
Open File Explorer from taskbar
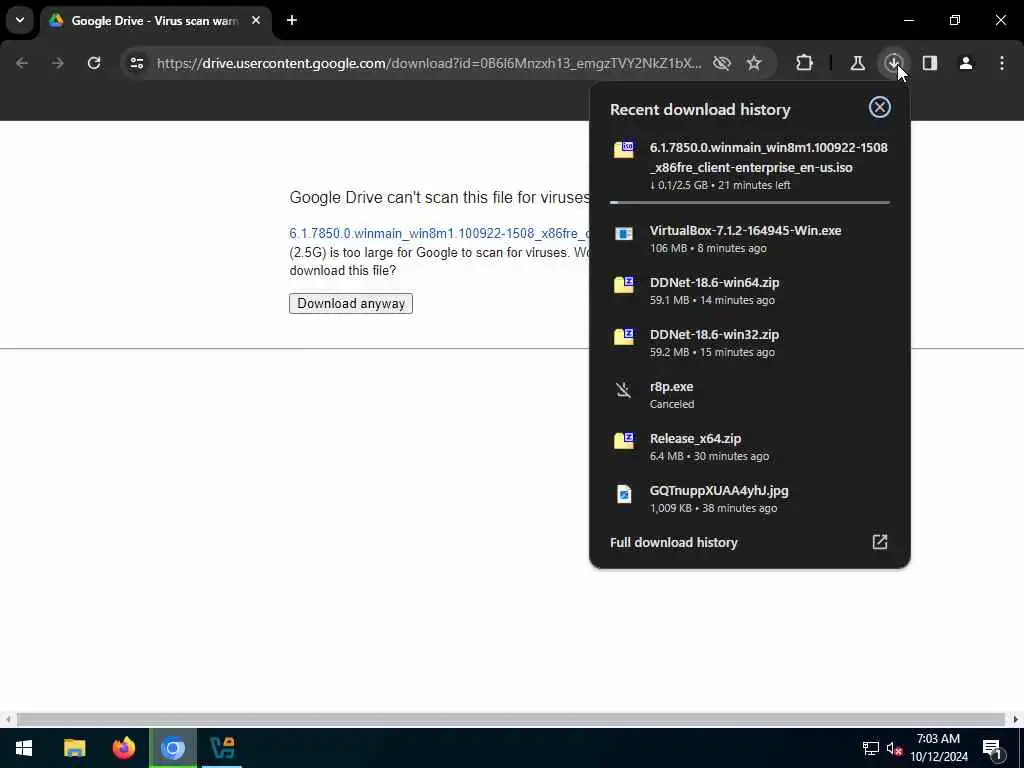pyautogui.click(x=74, y=748)
